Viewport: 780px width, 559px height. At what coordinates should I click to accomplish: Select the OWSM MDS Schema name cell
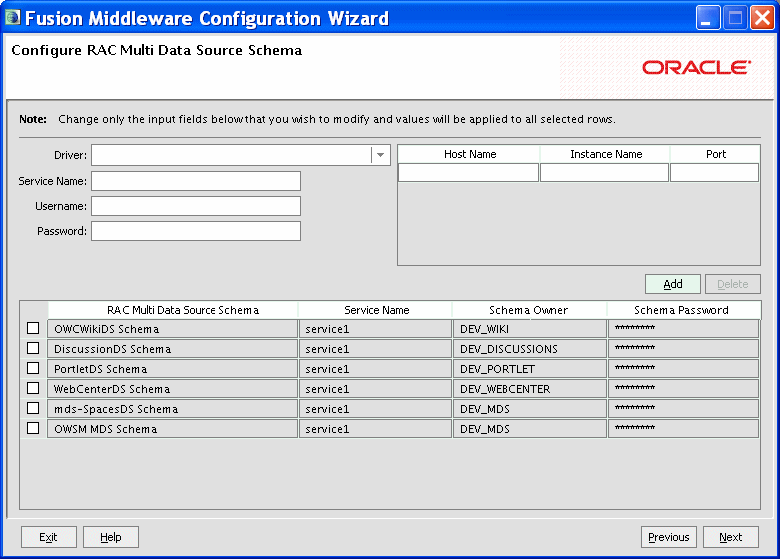click(x=172, y=429)
